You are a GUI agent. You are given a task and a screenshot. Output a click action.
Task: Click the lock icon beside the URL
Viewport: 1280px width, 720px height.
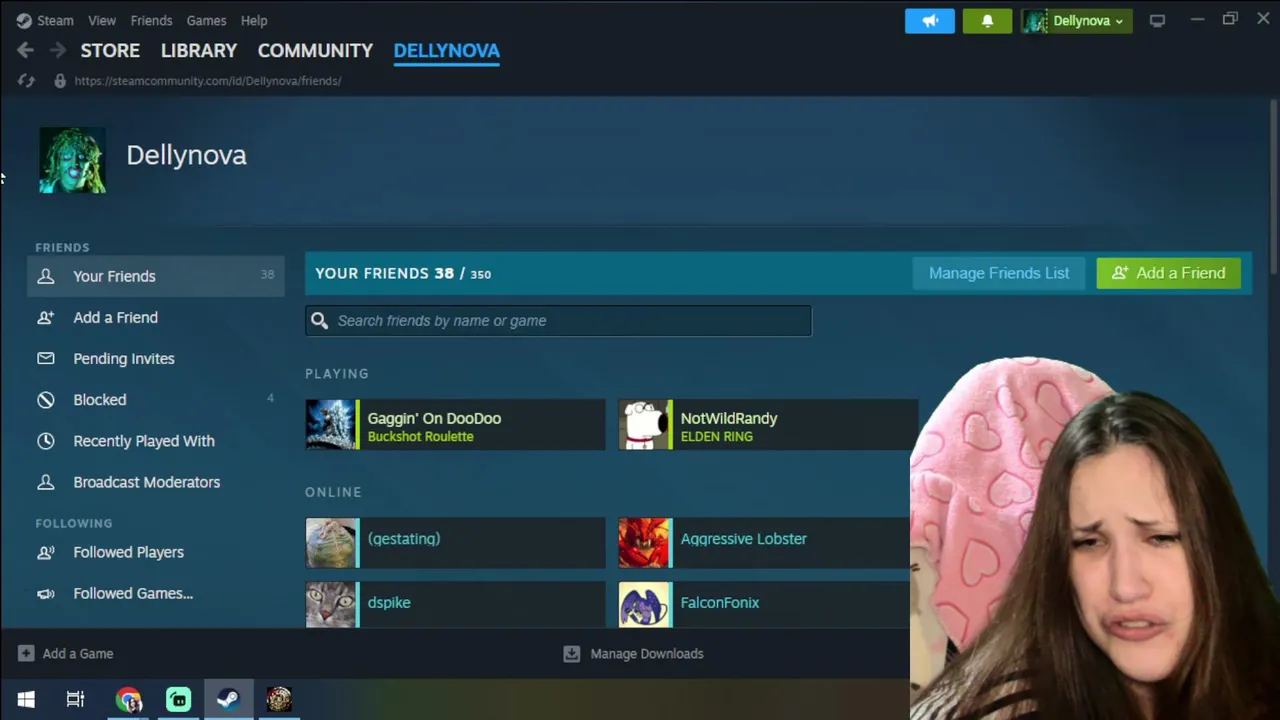coord(60,81)
